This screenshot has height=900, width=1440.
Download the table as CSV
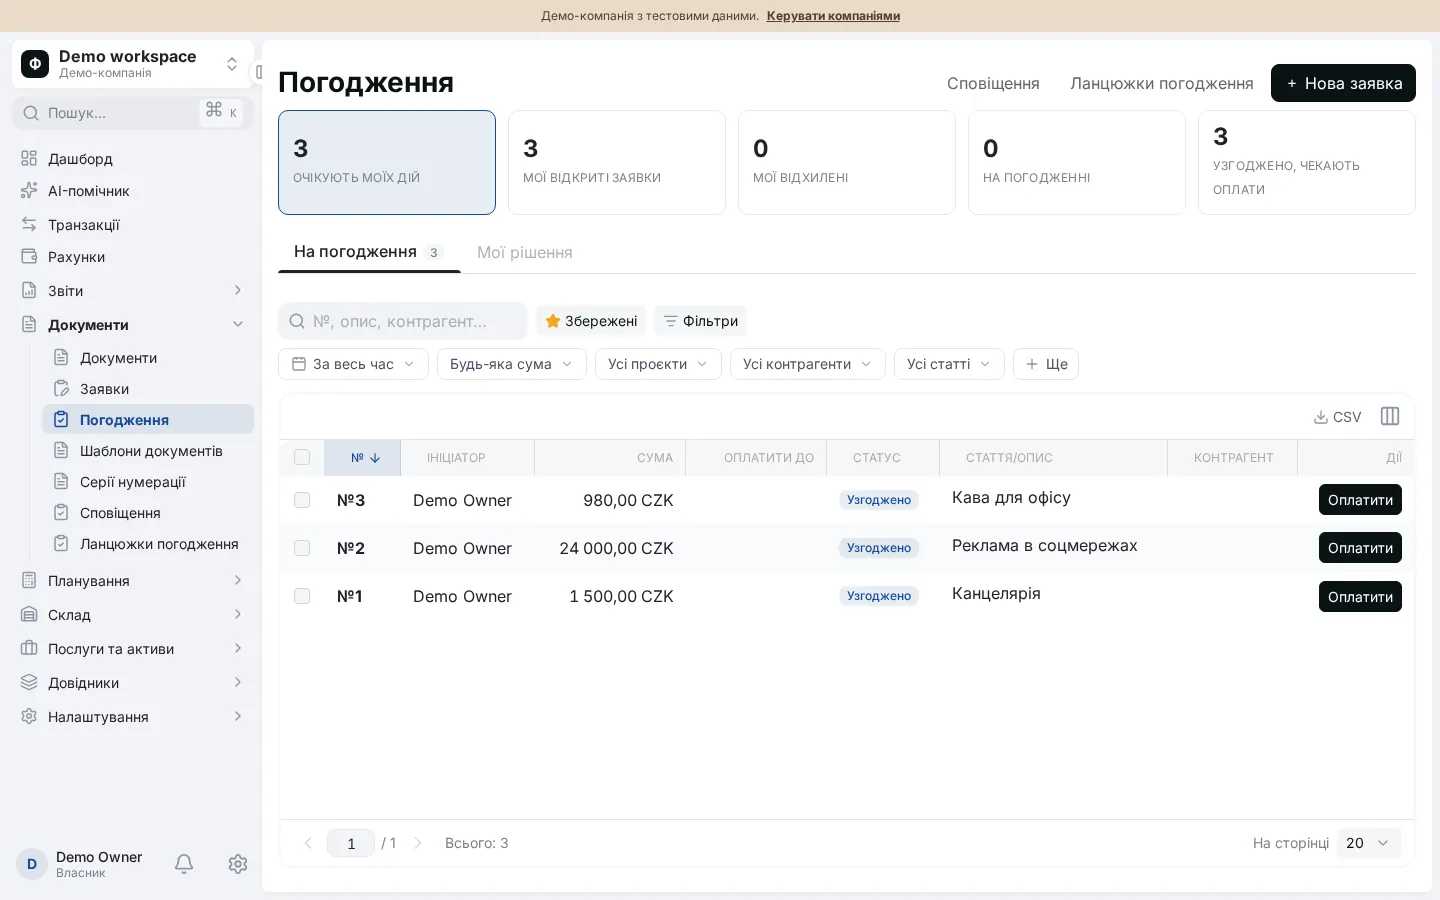pyautogui.click(x=1337, y=417)
